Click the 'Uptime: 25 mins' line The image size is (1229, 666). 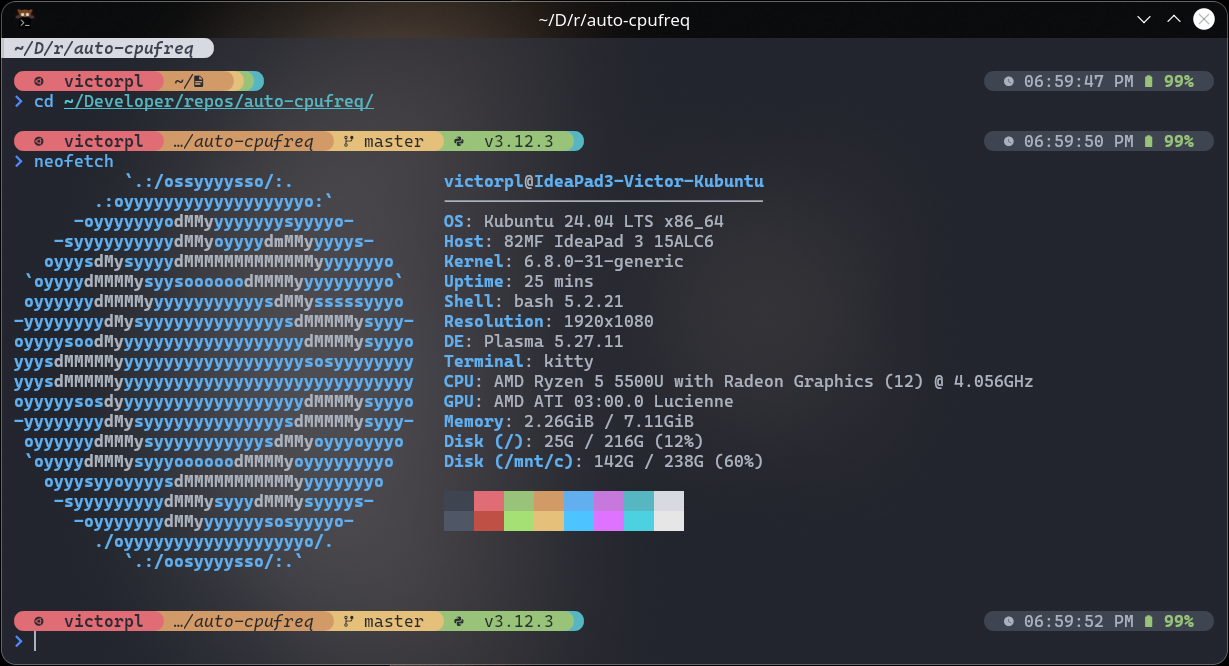tap(519, 281)
